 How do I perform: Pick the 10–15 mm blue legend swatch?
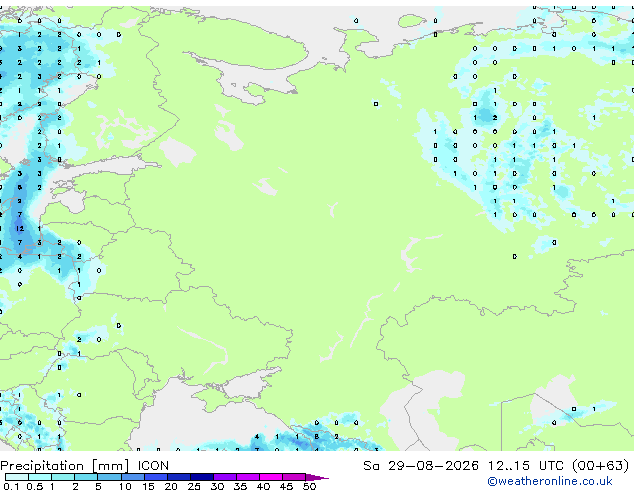pos(132,477)
